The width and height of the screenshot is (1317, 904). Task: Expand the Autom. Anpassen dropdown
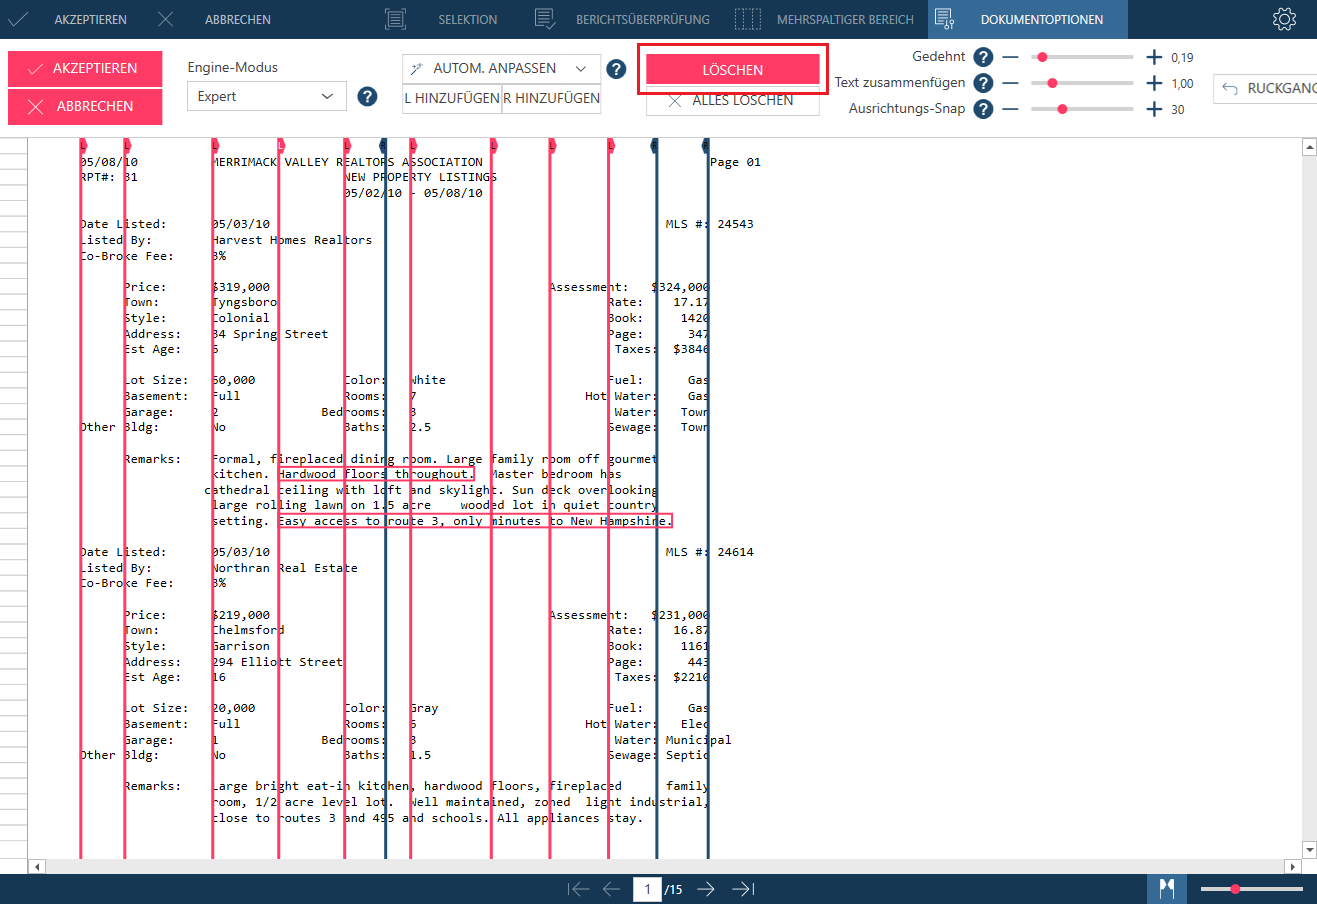[580, 69]
